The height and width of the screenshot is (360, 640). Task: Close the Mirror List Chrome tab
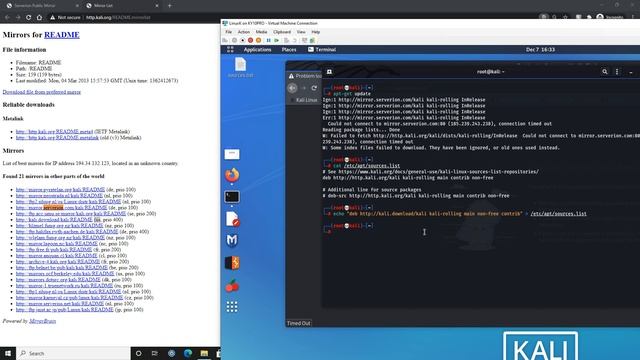pyautogui.click(x=157, y=6)
